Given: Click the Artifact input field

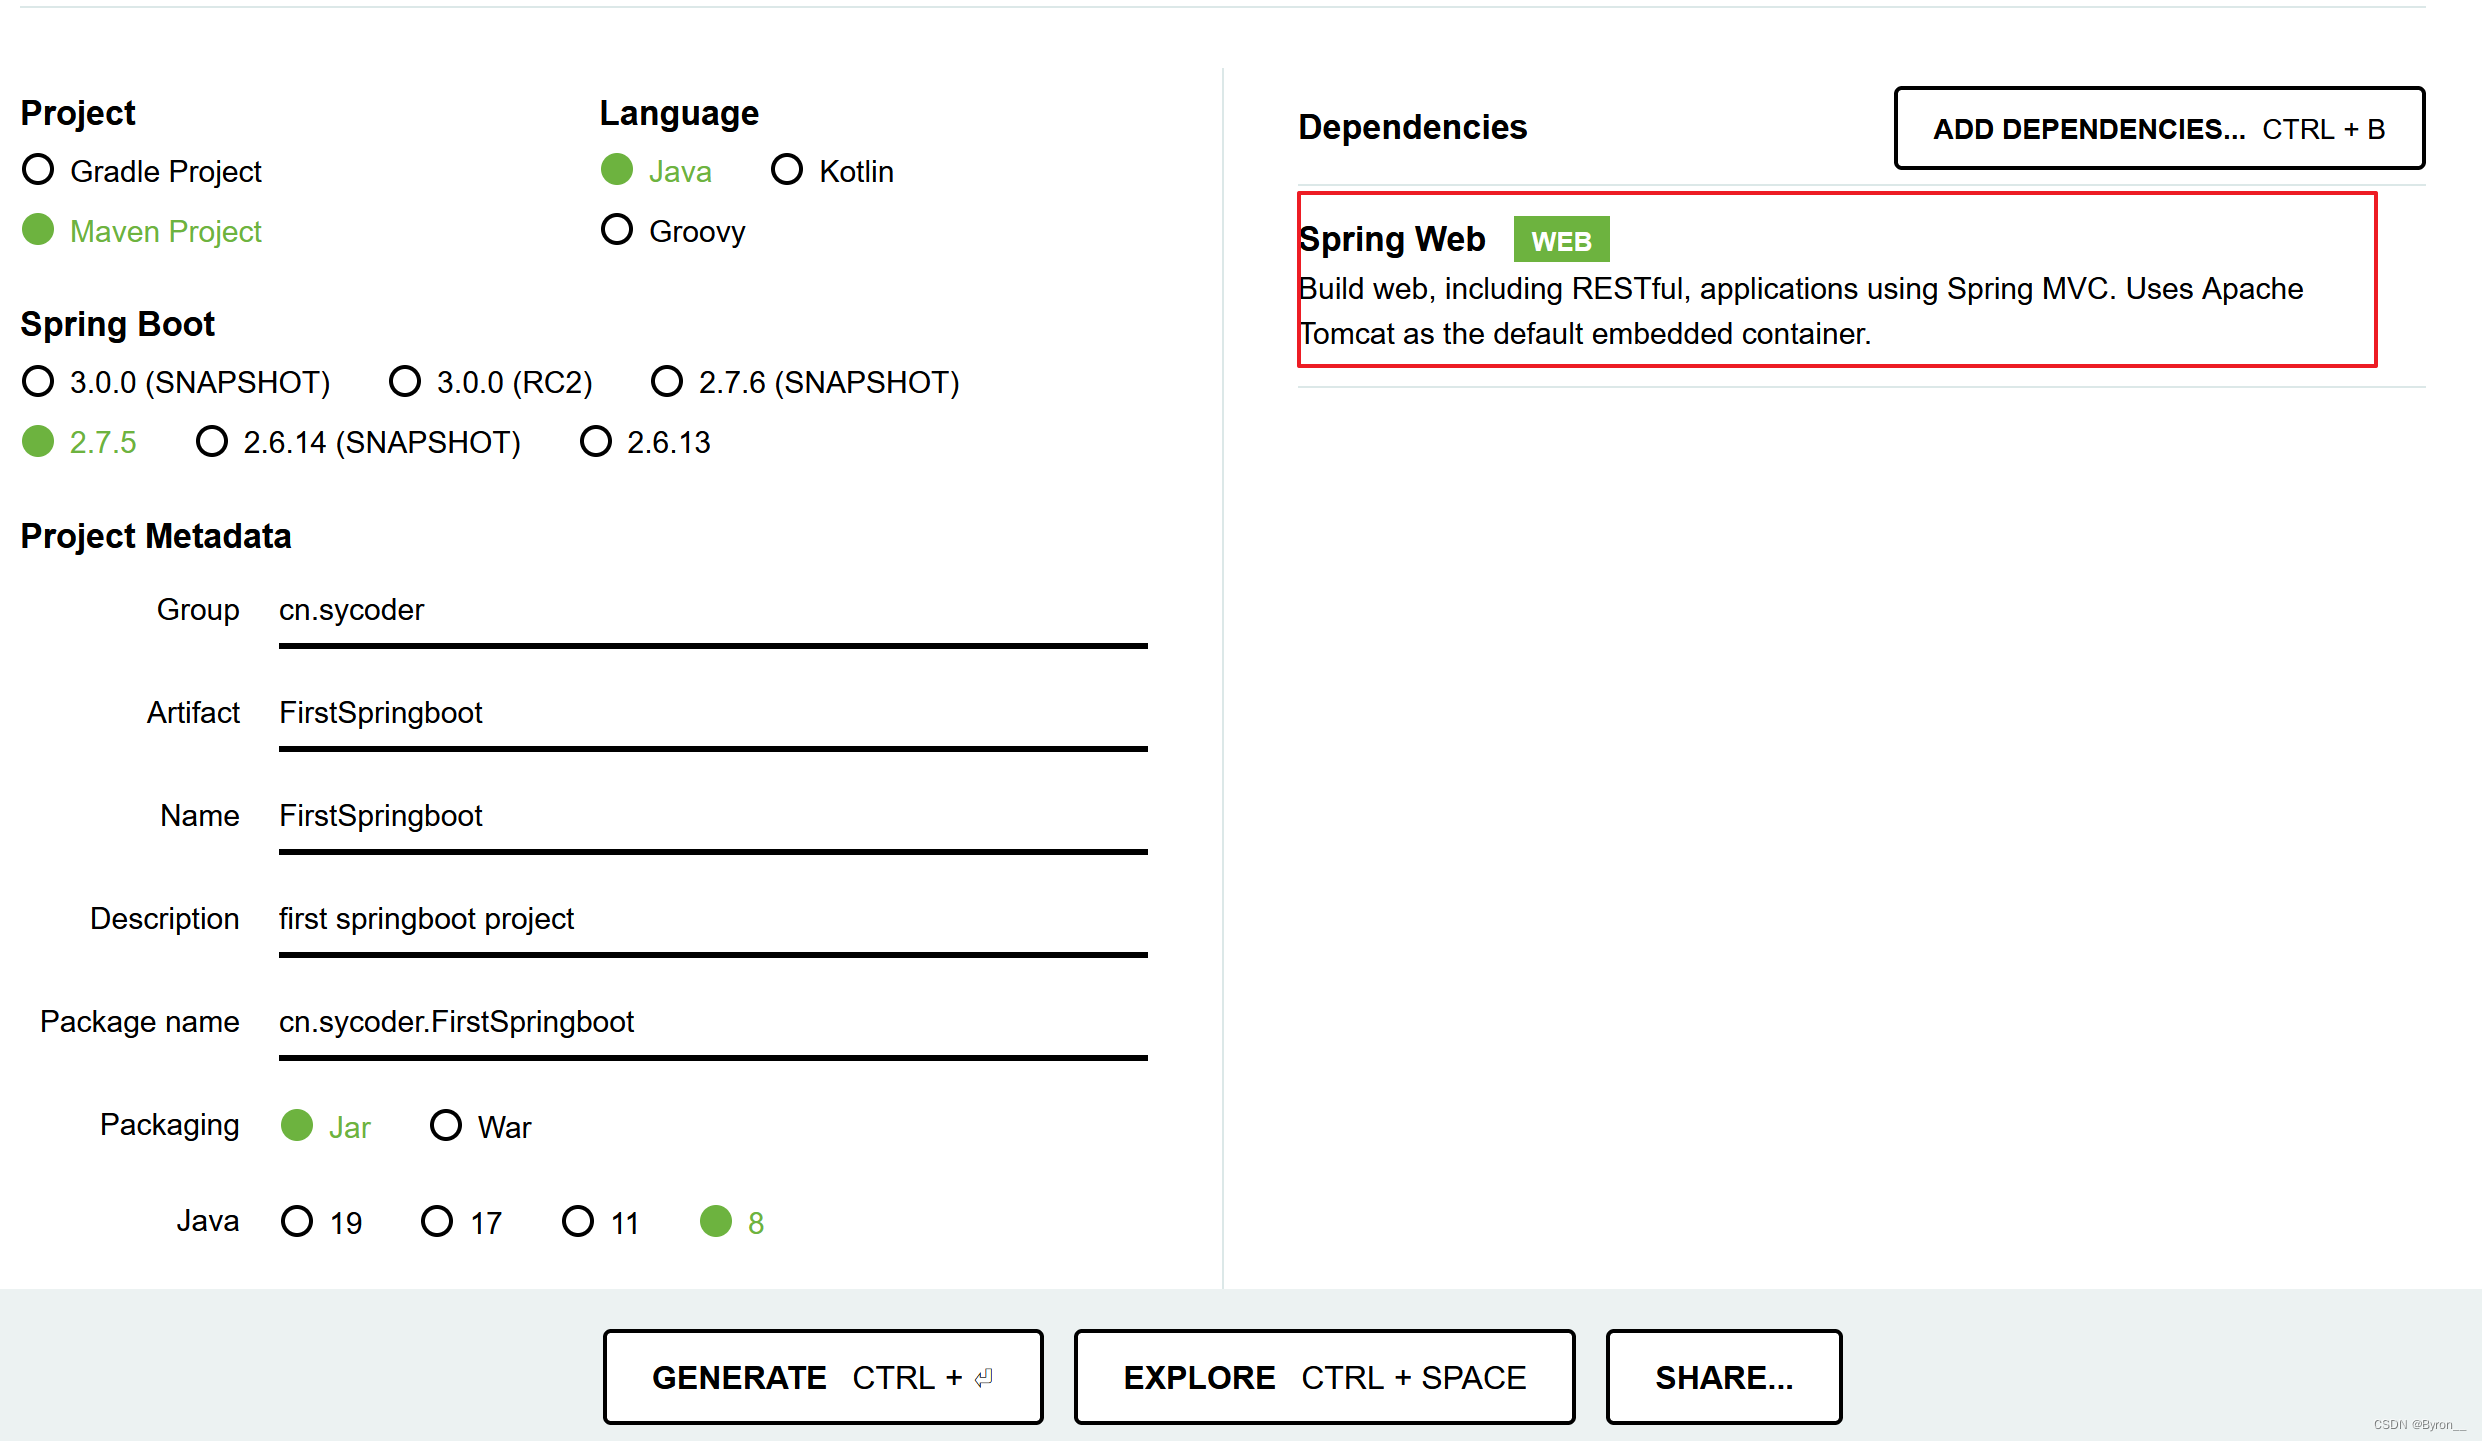Looking at the screenshot, I should pos(713,714).
